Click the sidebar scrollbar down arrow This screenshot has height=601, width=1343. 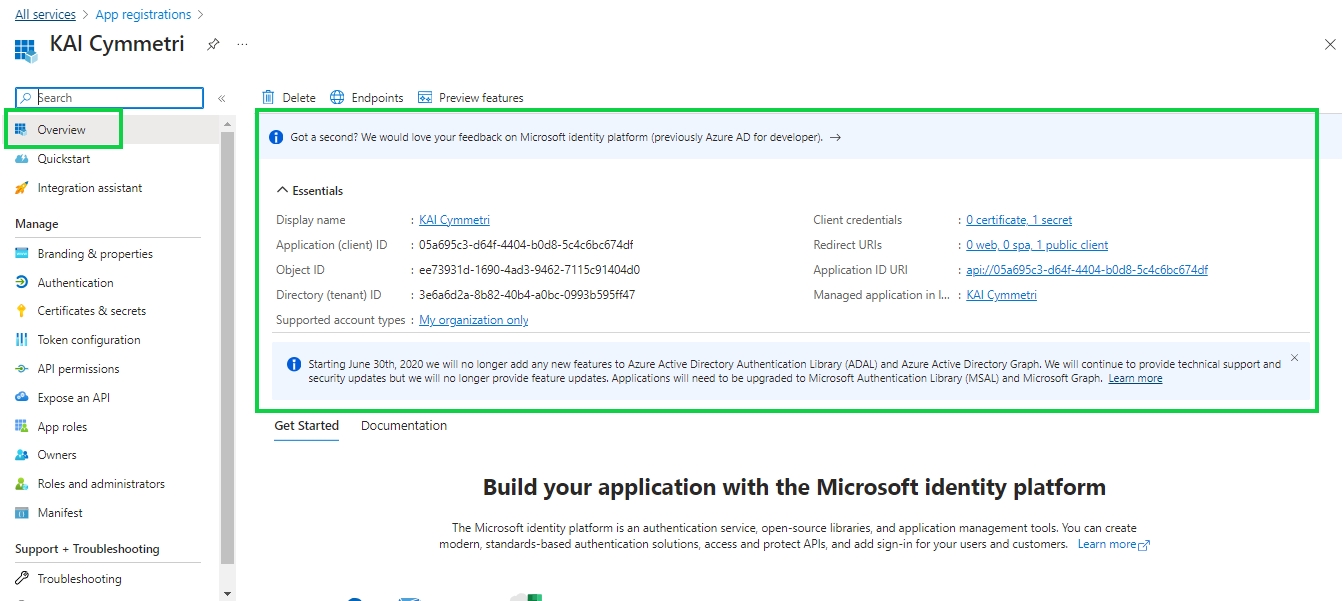tap(227, 593)
